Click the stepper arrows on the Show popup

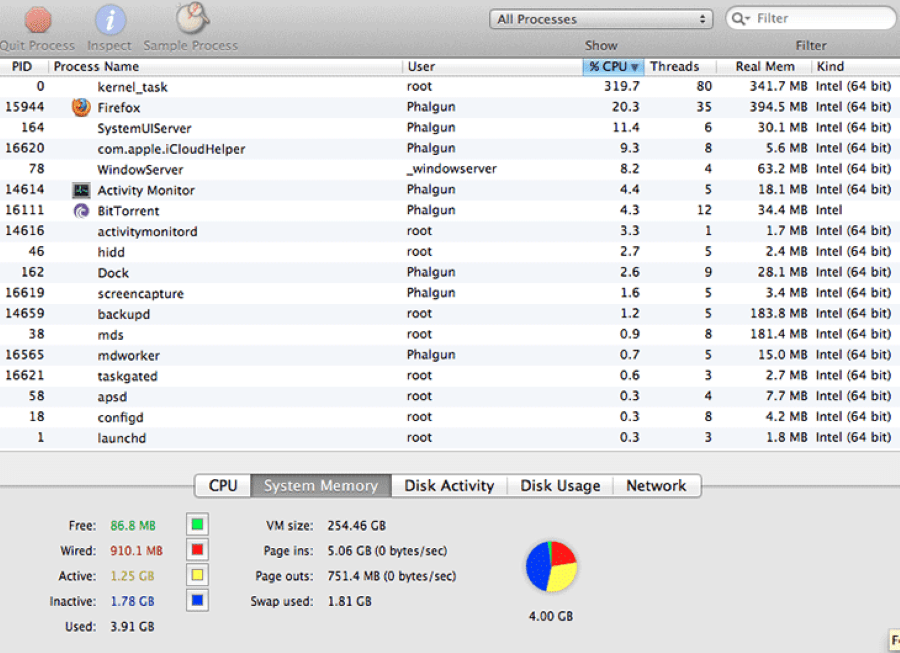pos(705,18)
